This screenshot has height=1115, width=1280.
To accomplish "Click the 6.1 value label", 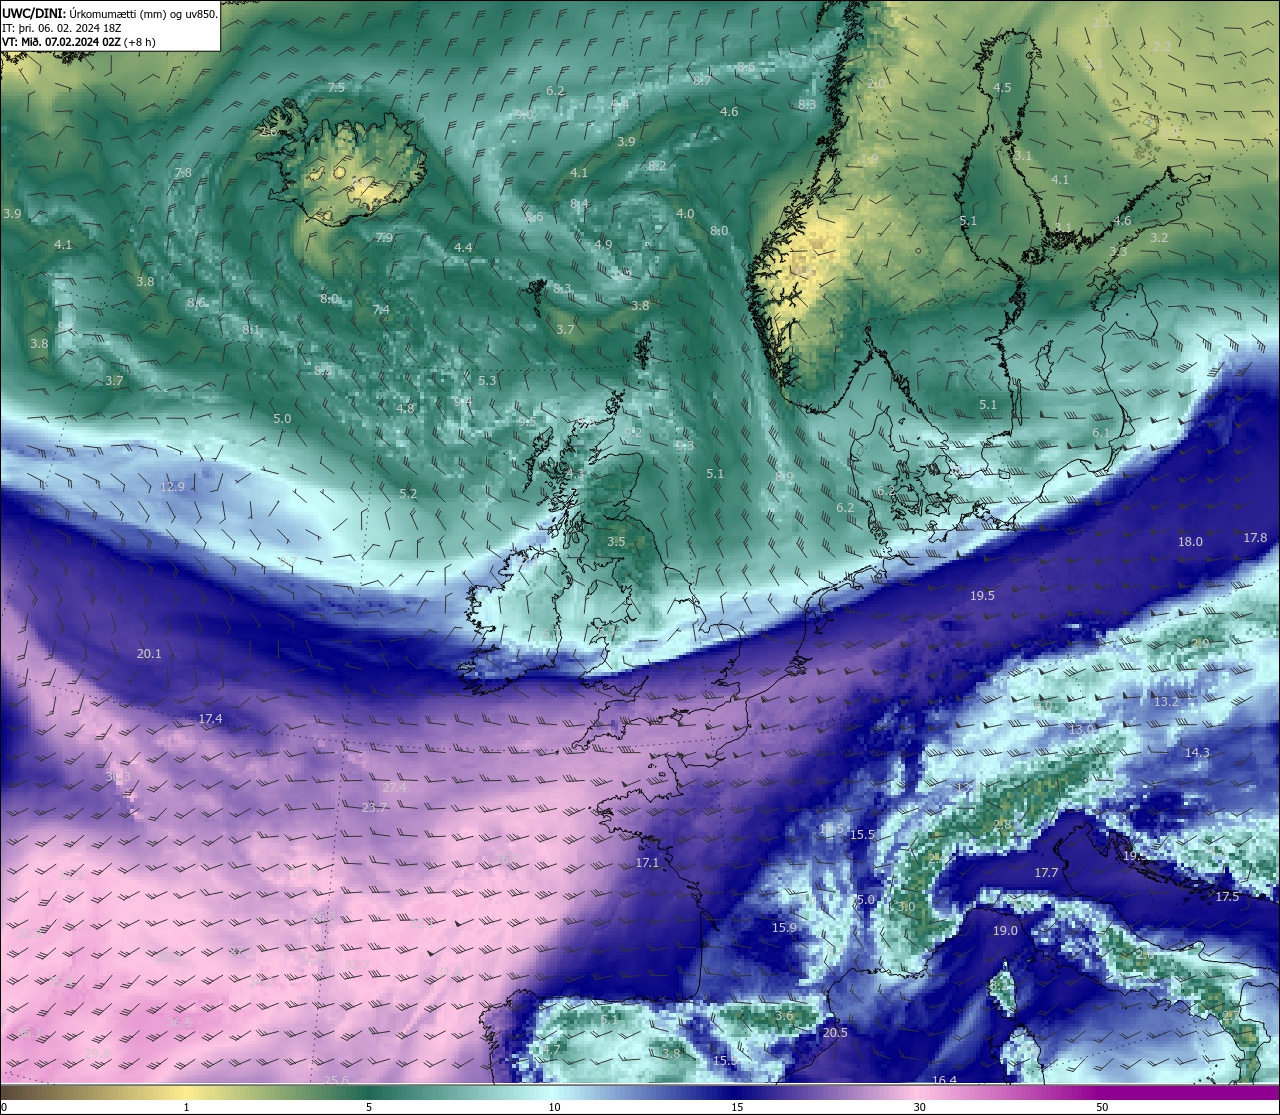I will pos(1101,432).
